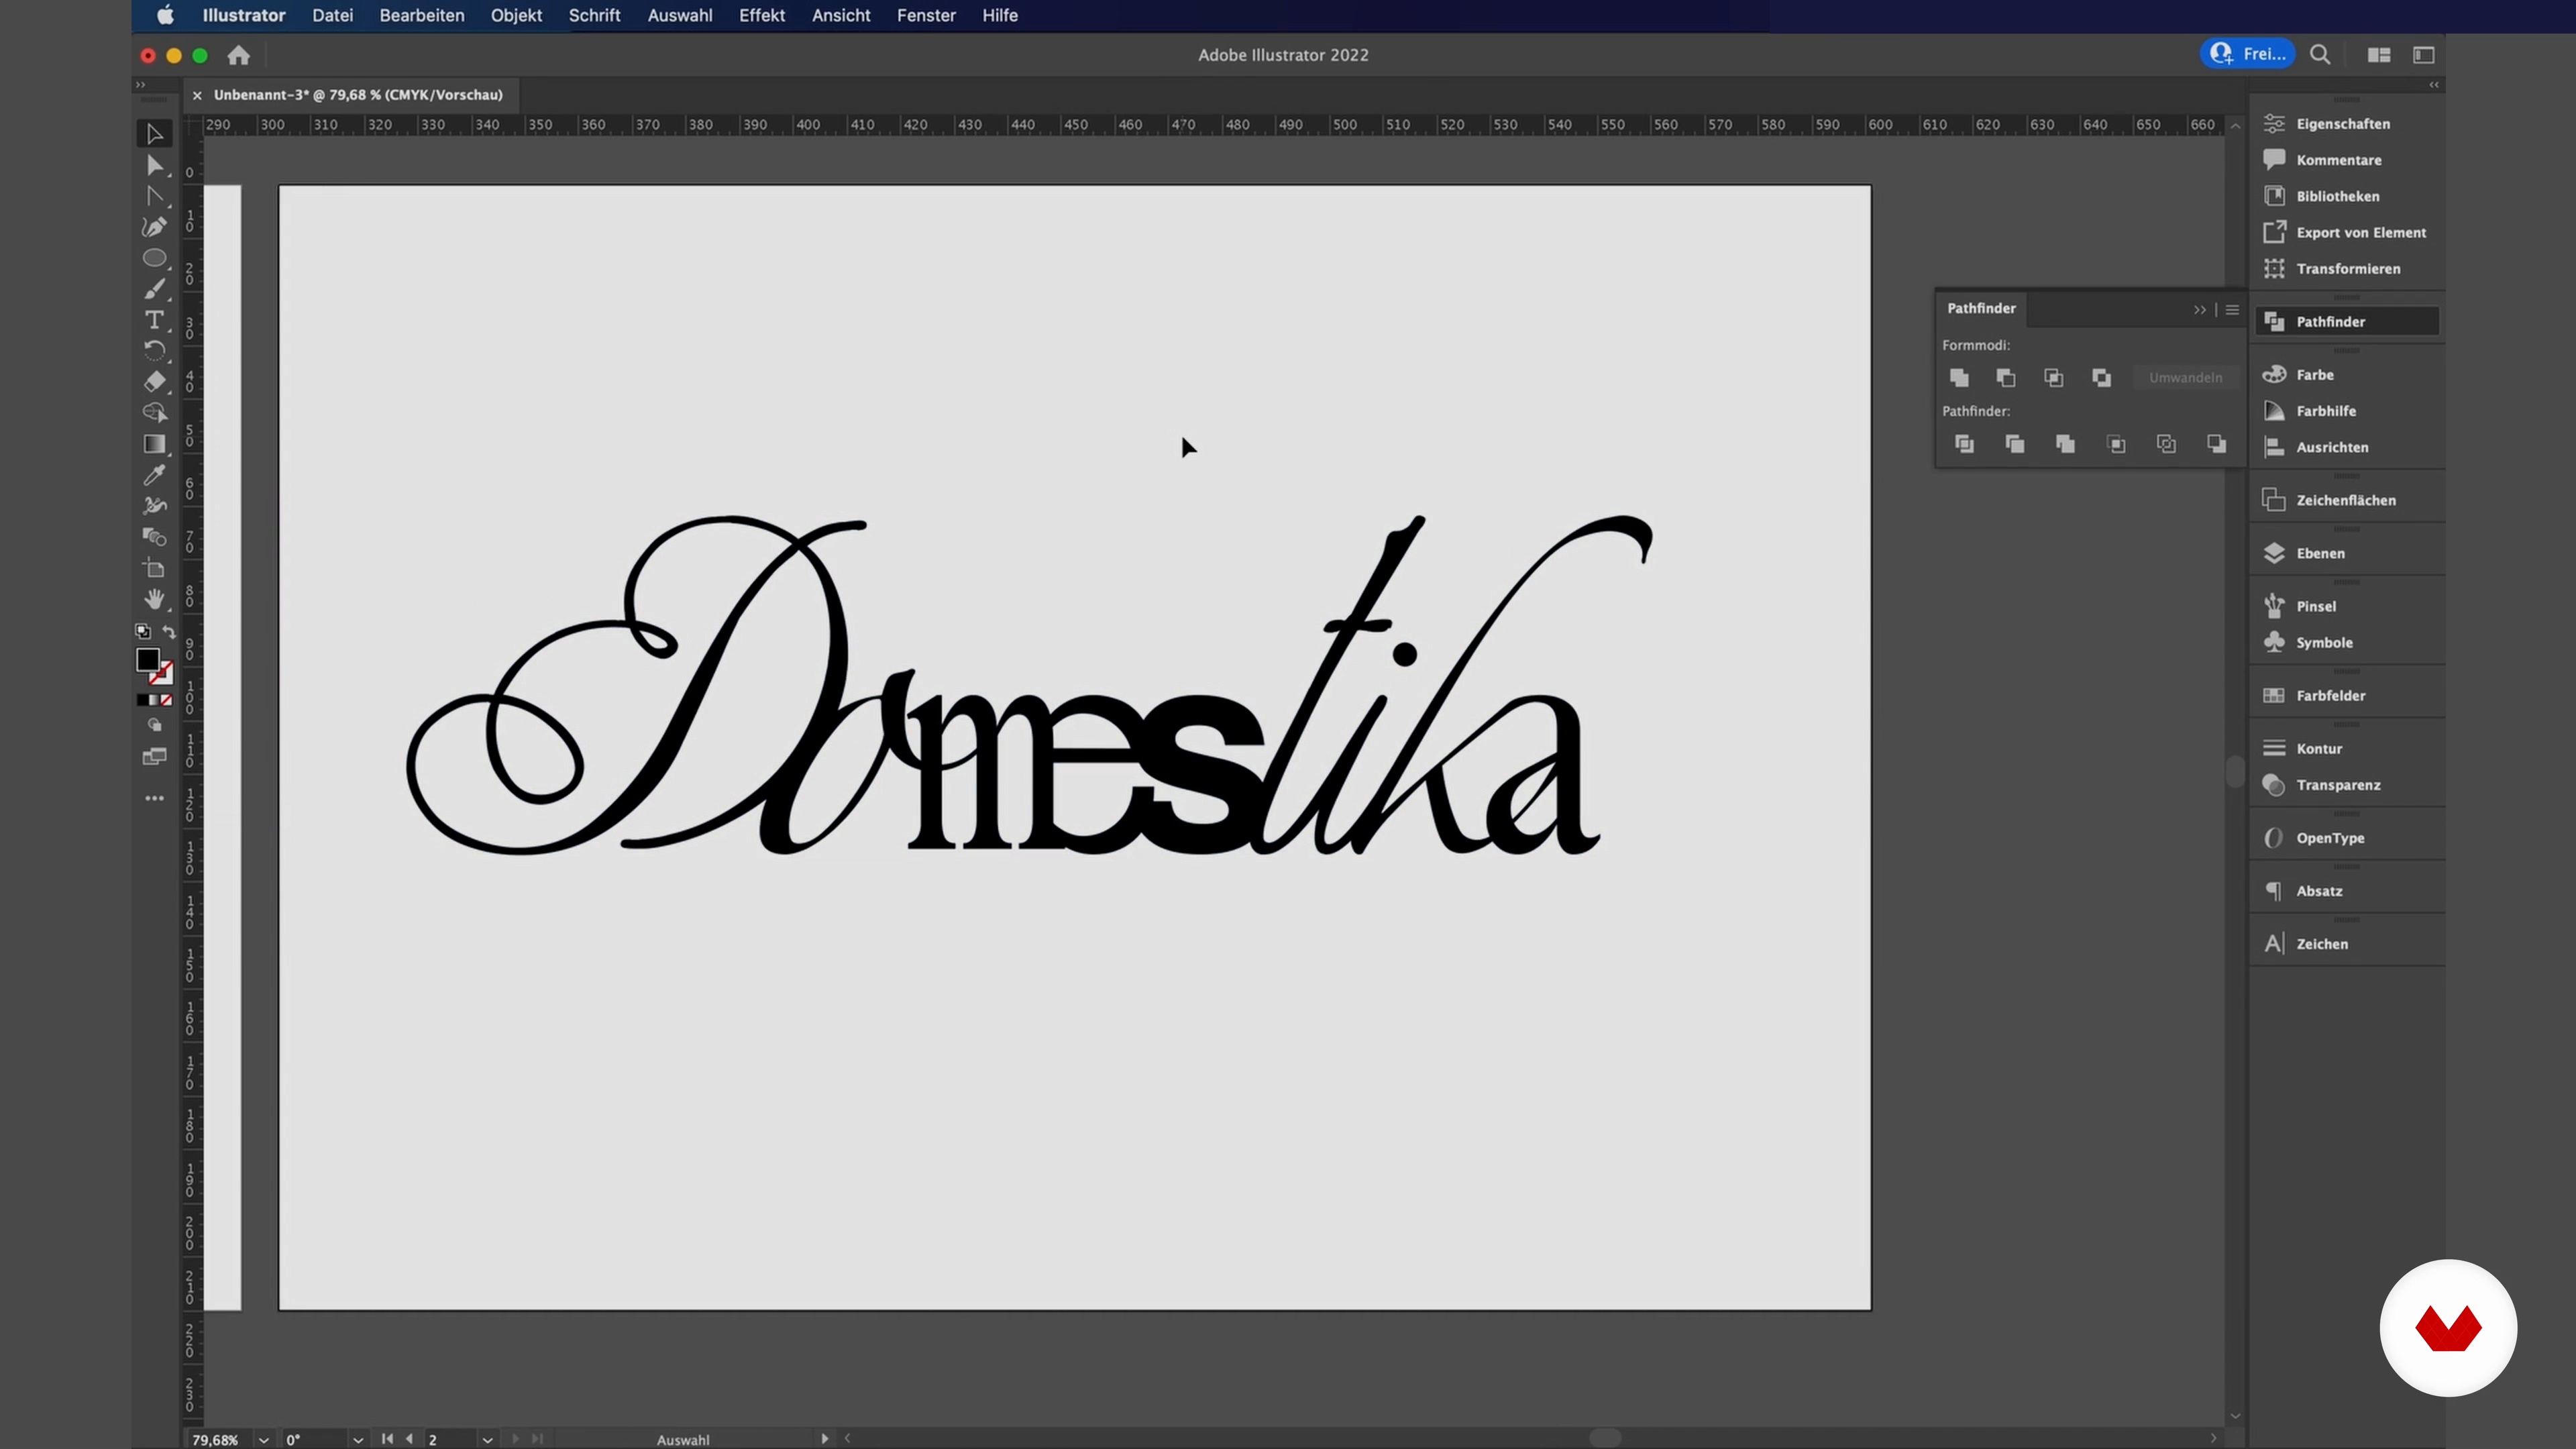Select the Eyedropper tool
Image resolution: width=2576 pixels, height=1449 pixels.
(154, 474)
